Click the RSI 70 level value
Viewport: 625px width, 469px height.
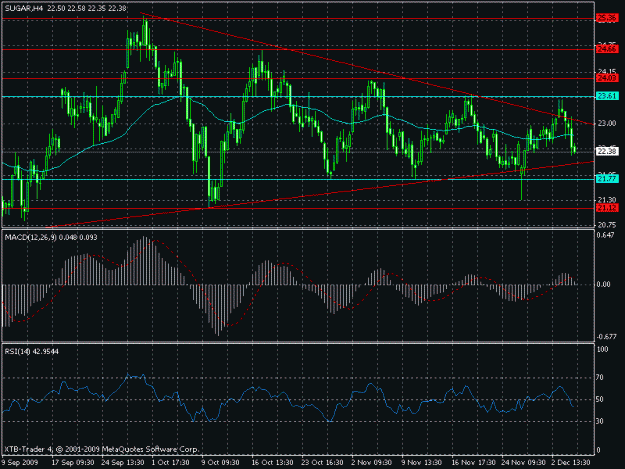(x=599, y=377)
